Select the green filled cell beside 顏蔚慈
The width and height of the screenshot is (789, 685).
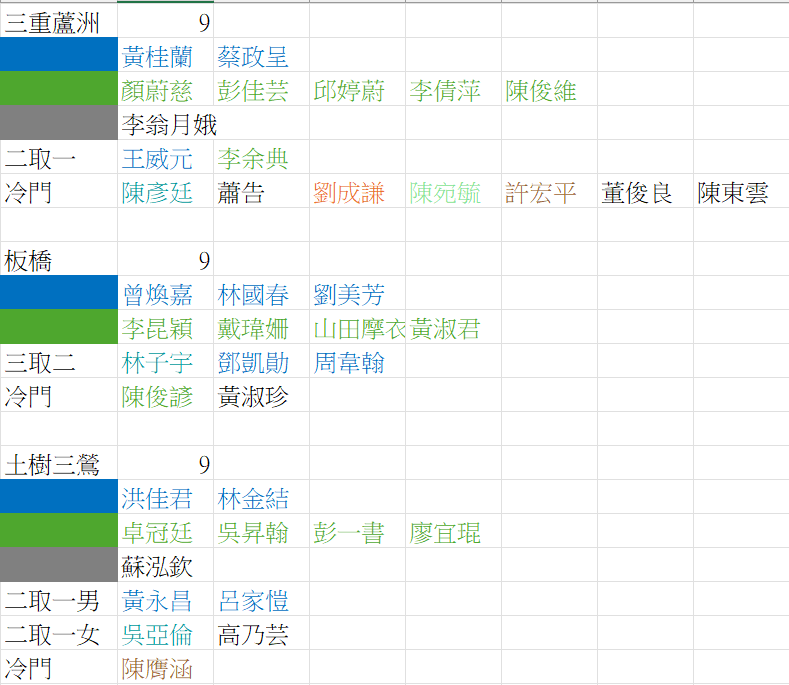[59, 89]
